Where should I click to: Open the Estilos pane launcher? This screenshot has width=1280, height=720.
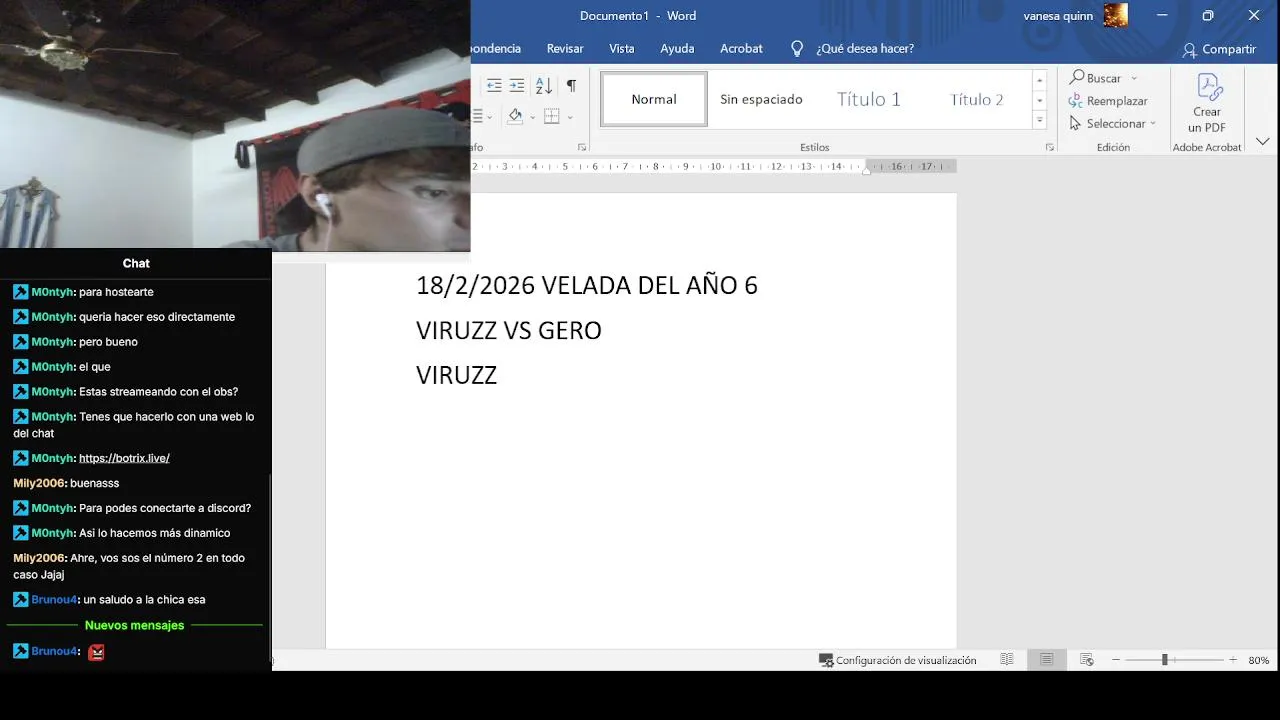[1050, 147]
